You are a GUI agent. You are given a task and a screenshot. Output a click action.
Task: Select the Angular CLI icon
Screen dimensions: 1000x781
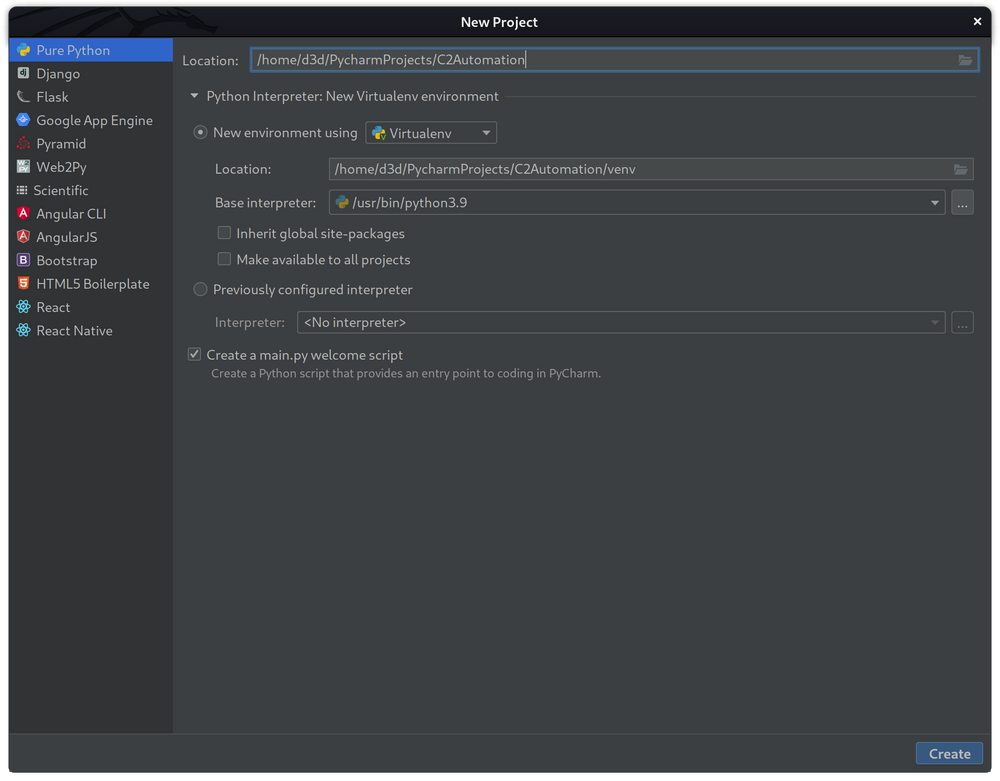[22, 213]
